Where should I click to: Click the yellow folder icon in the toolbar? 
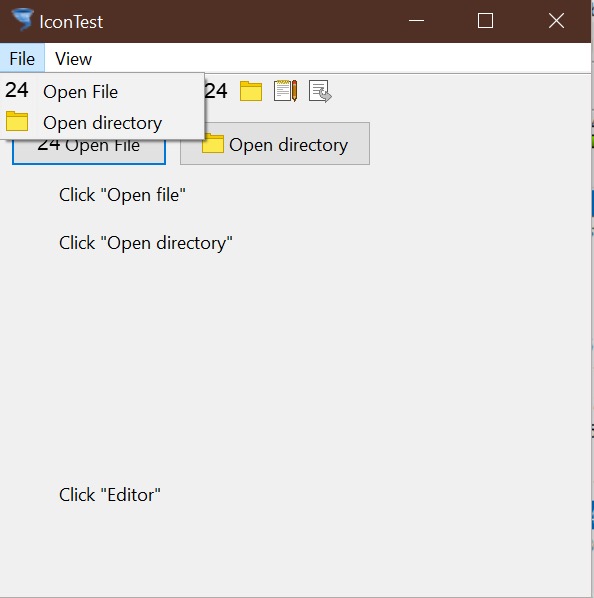click(x=251, y=91)
